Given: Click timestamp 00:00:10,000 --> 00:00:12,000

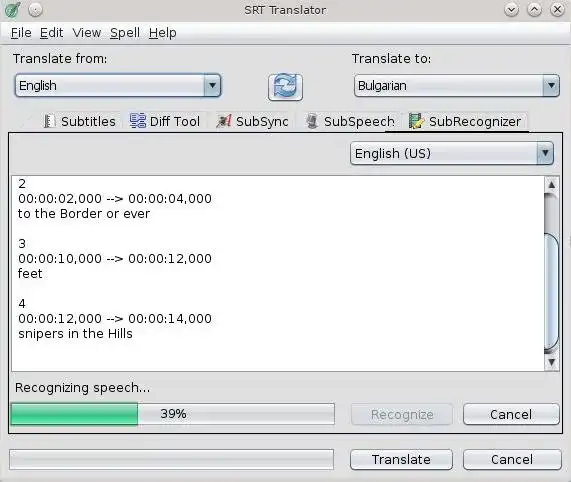Looking at the screenshot, I should [115, 259].
